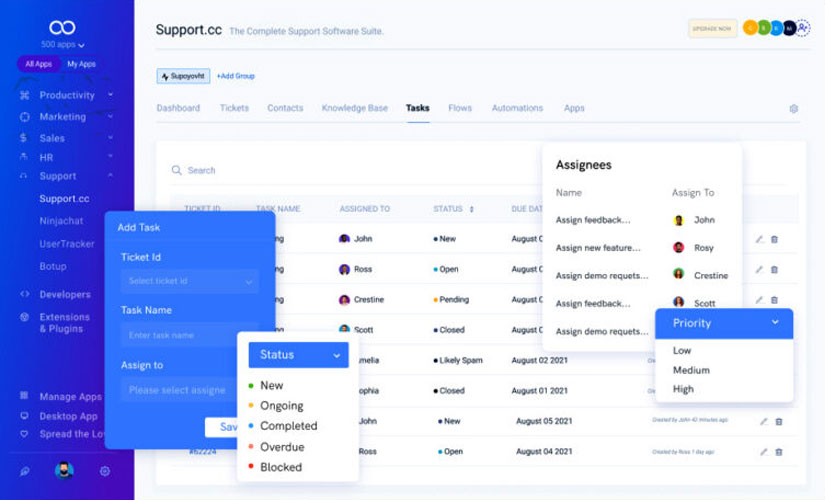Open Desktop App link
Screen dimensions: 825x500
[x=68, y=416]
